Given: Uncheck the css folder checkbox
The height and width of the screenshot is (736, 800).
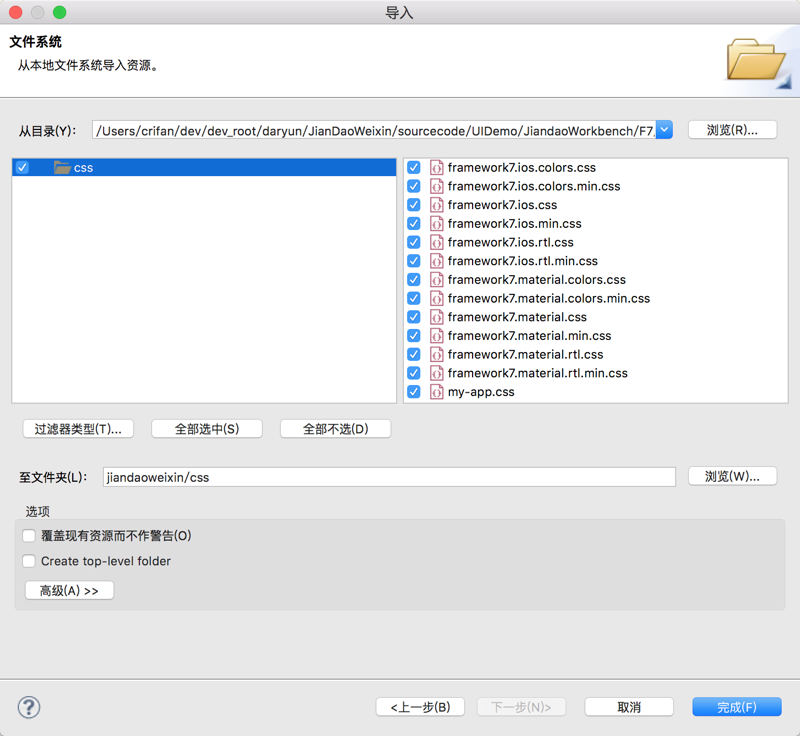Looking at the screenshot, I should point(22,167).
